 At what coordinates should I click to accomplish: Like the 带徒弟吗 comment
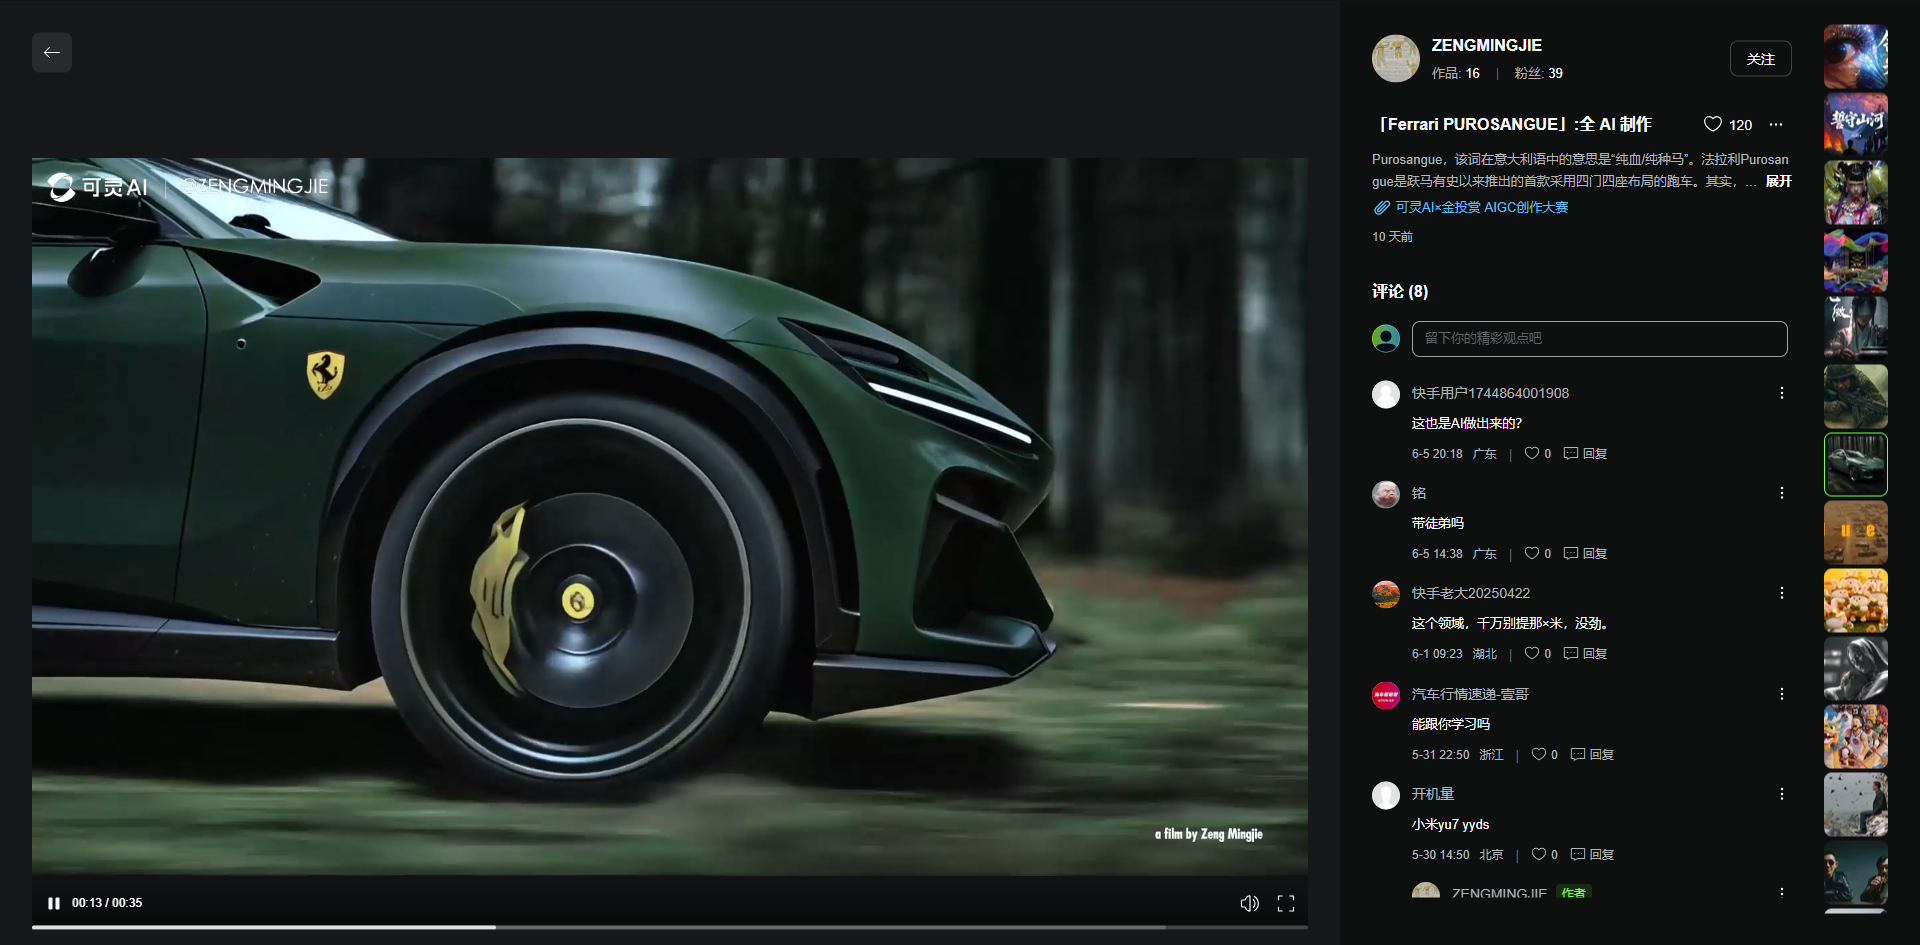click(x=1532, y=553)
